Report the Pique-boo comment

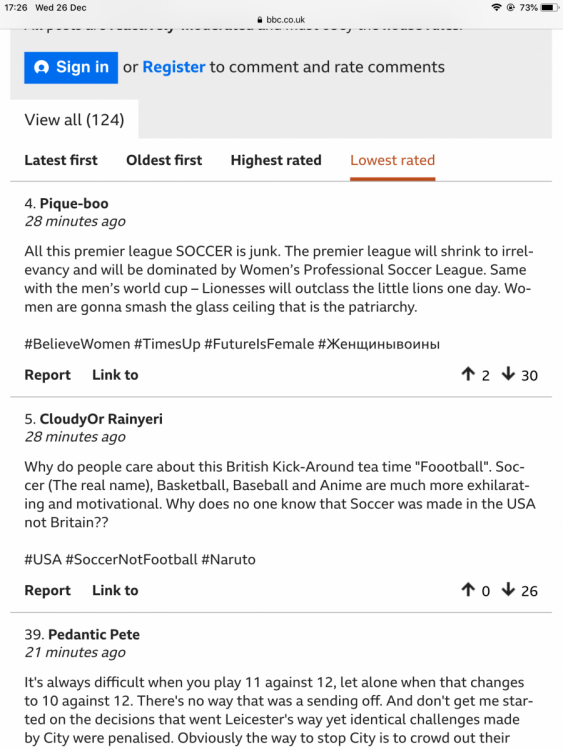pyautogui.click(x=47, y=375)
